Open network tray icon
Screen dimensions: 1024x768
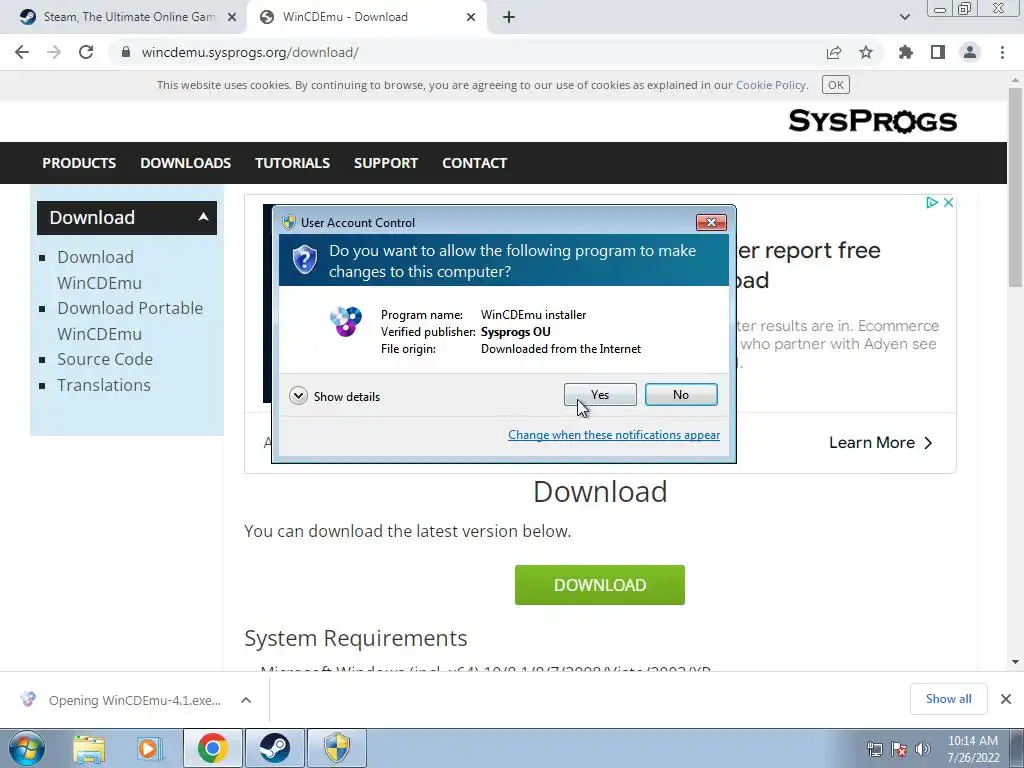874,749
